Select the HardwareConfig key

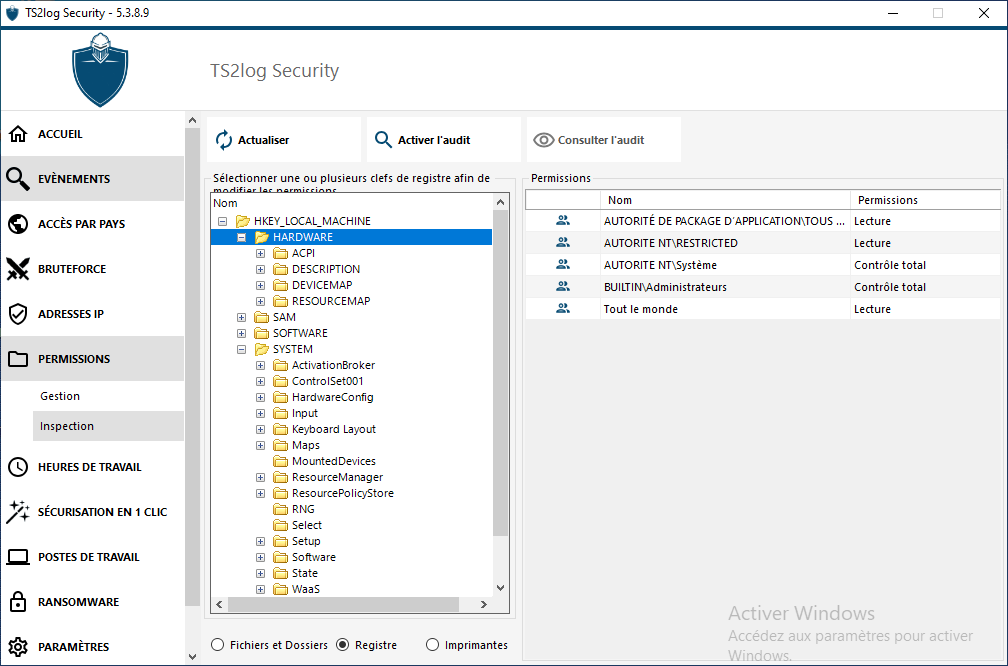332,397
